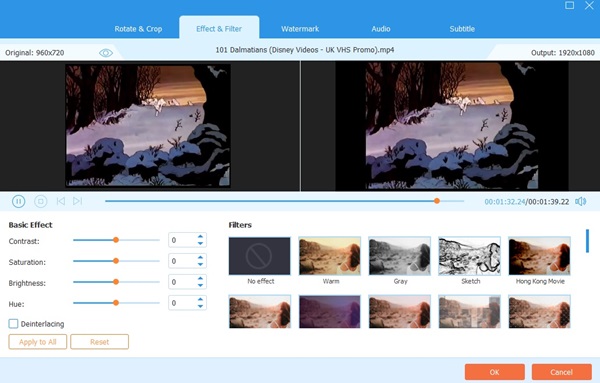Select the filter thumbnail below No effect
This screenshot has height=383, width=600.
pos(259,311)
